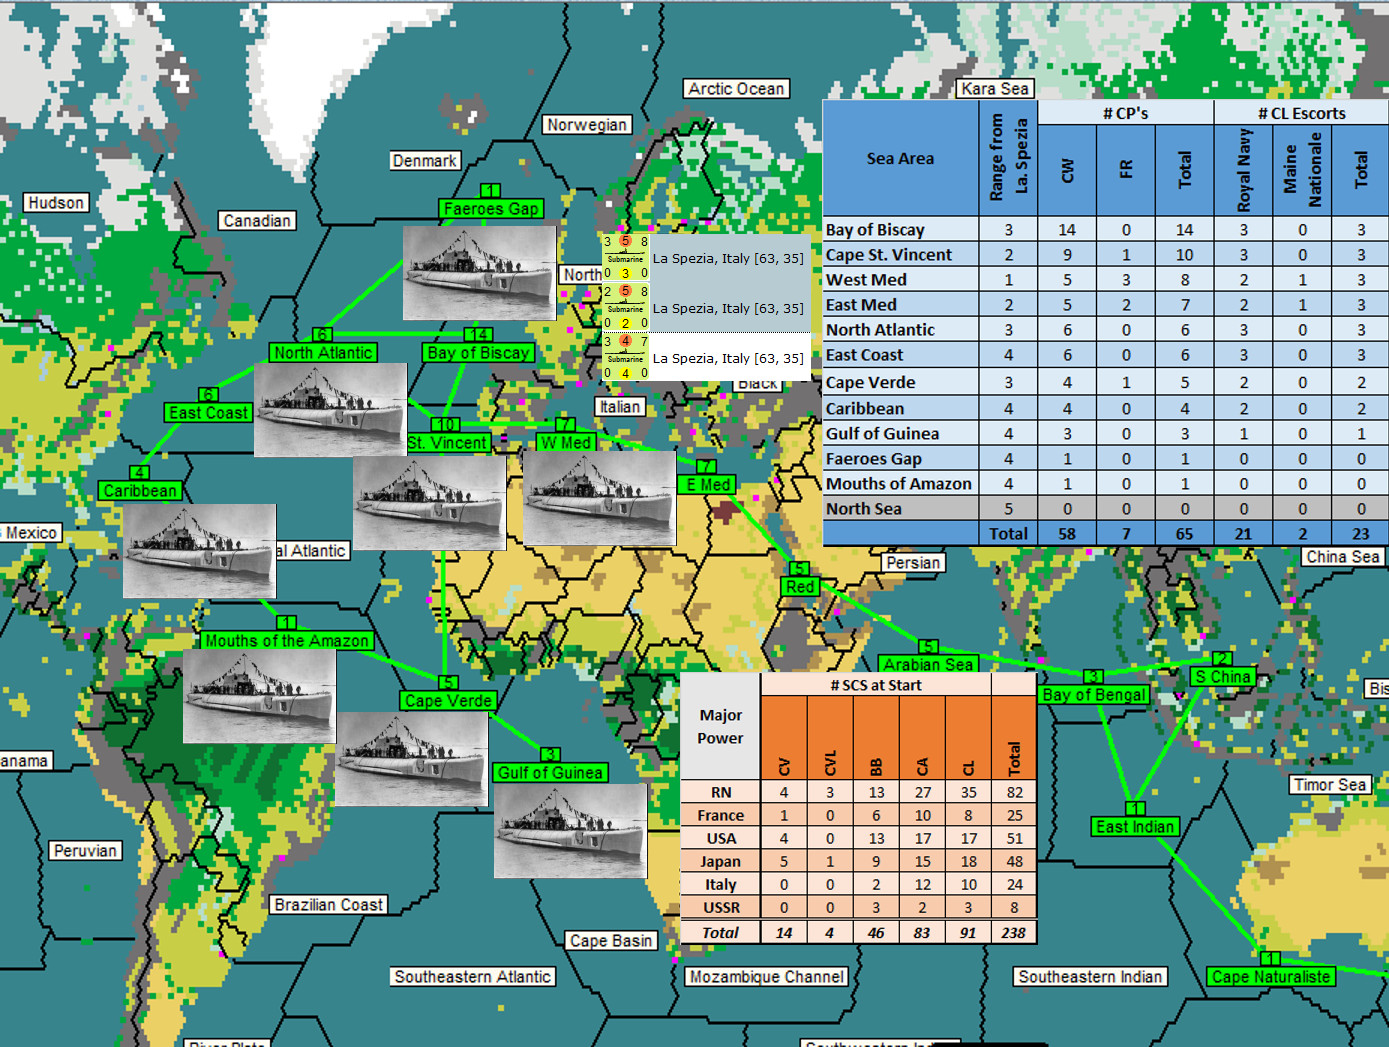Click the green number badge above Bay of Bengal
This screenshot has height=1047, width=1389.
pos(1094,677)
